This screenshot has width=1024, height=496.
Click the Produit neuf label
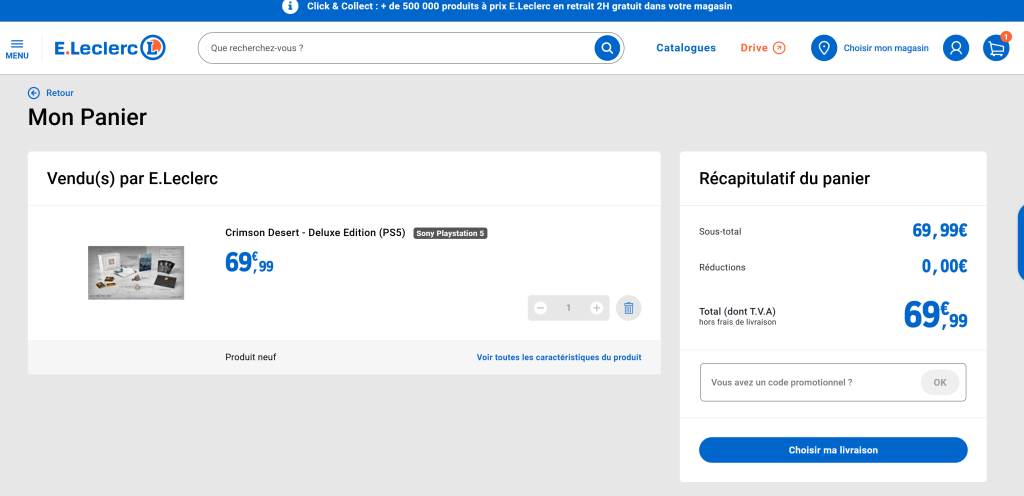click(251, 357)
